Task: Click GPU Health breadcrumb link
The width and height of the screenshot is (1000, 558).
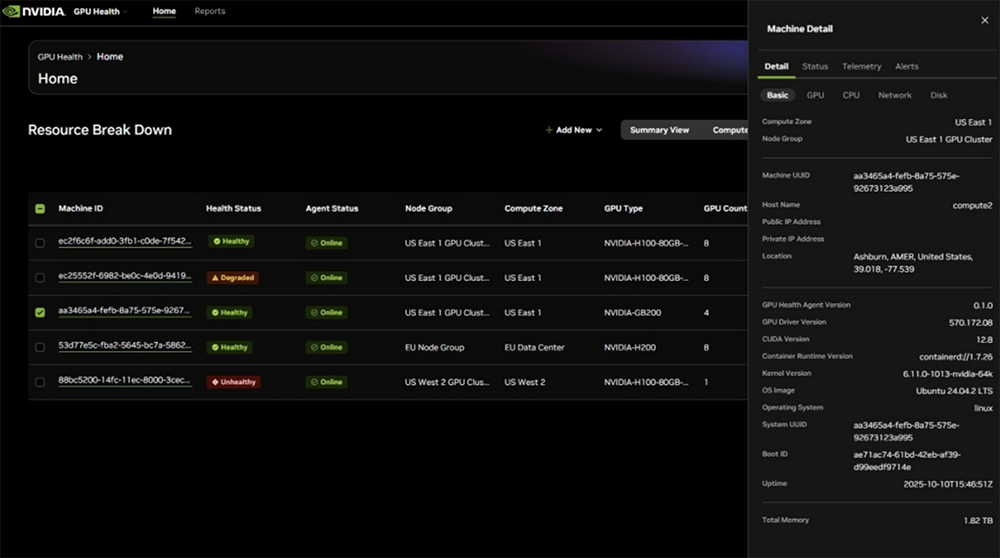Action: point(61,57)
